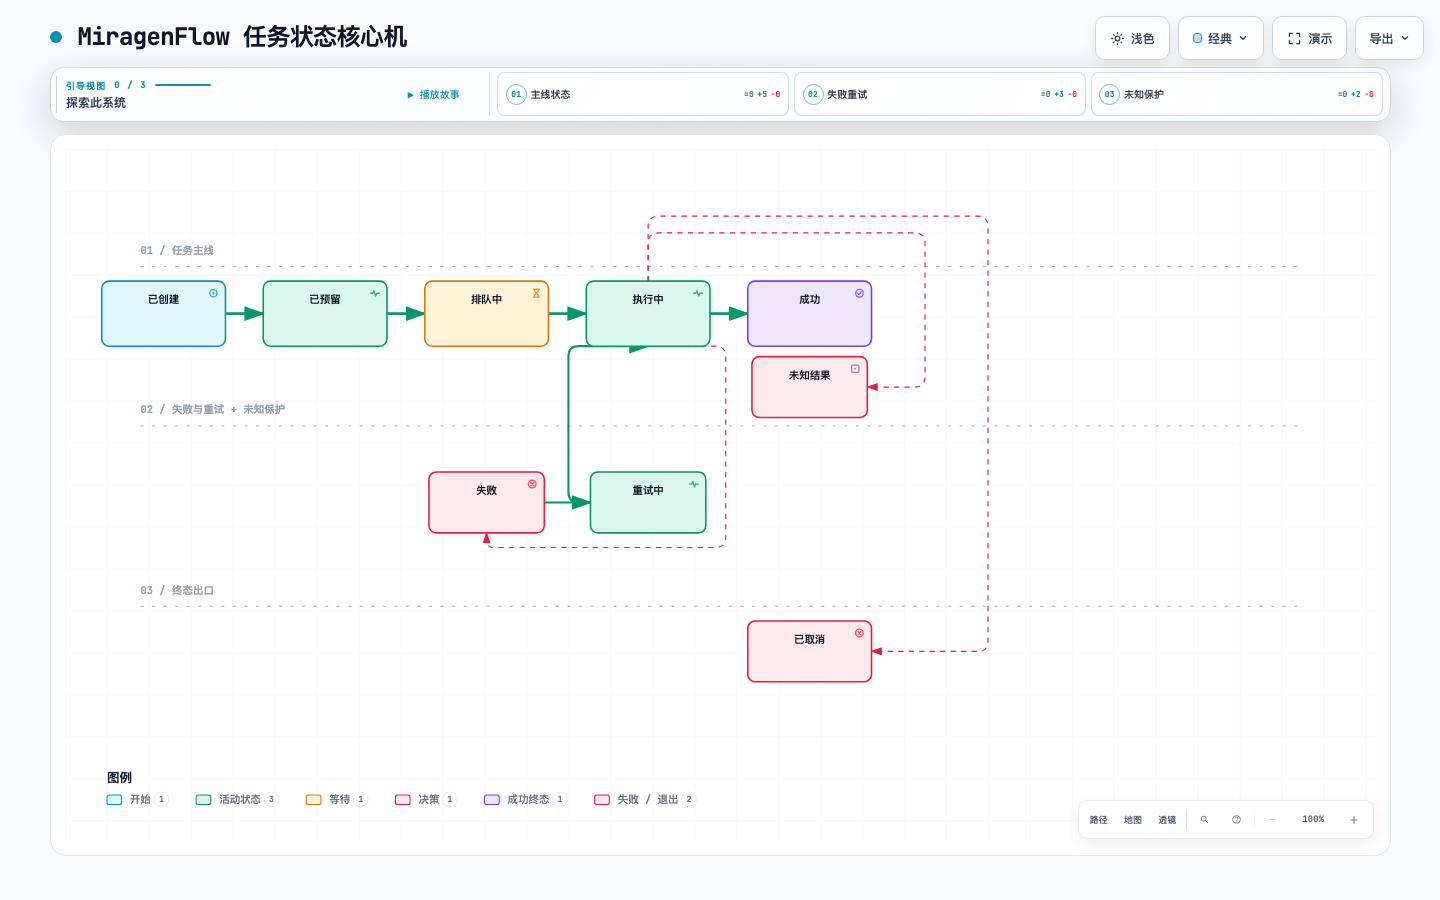Select the 02 失败重试 chapter tab

click(x=940, y=94)
